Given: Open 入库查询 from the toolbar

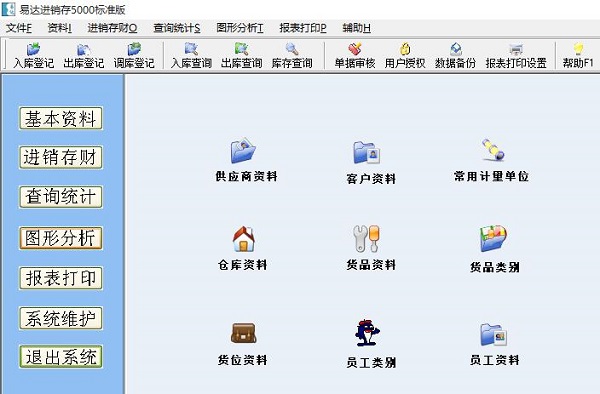Looking at the screenshot, I should point(191,56).
